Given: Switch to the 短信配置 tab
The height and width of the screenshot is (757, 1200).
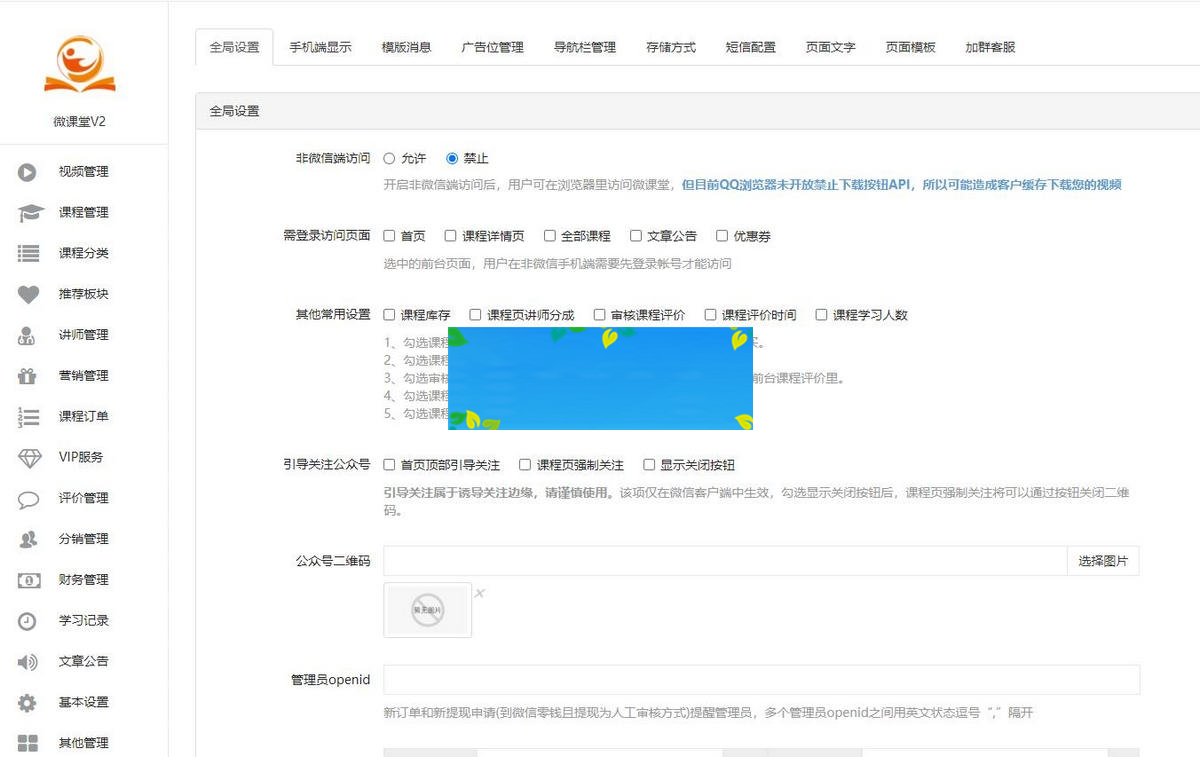Looking at the screenshot, I should point(751,46).
